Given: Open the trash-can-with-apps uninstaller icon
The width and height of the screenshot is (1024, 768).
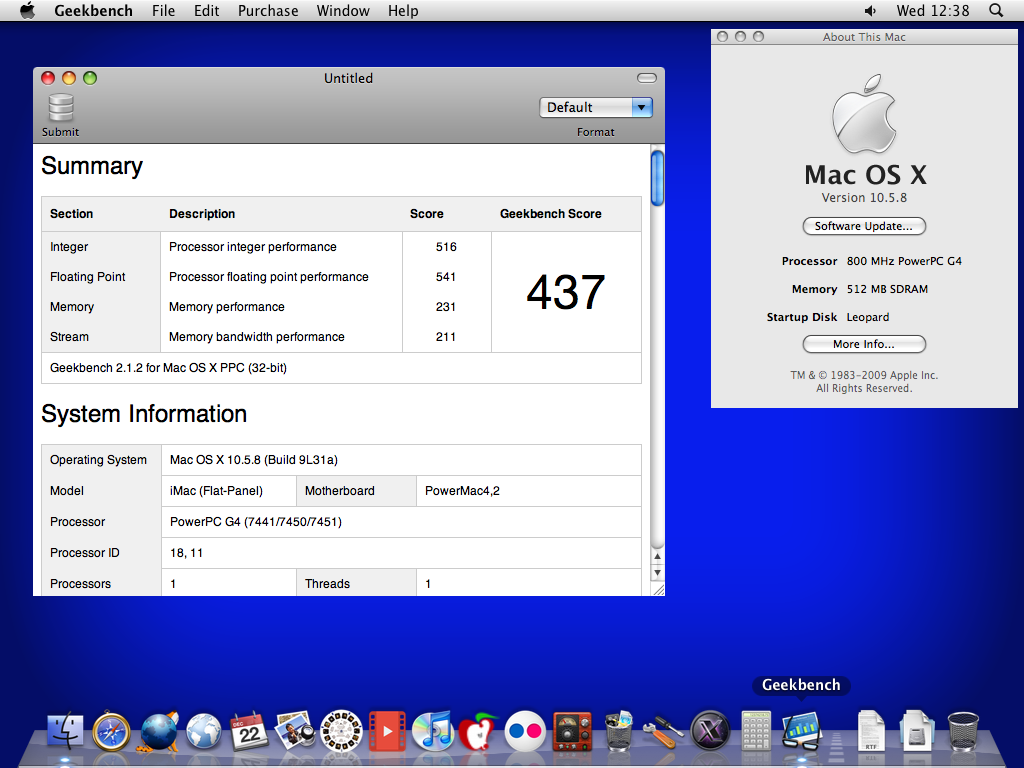Looking at the screenshot, I should point(618,730).
